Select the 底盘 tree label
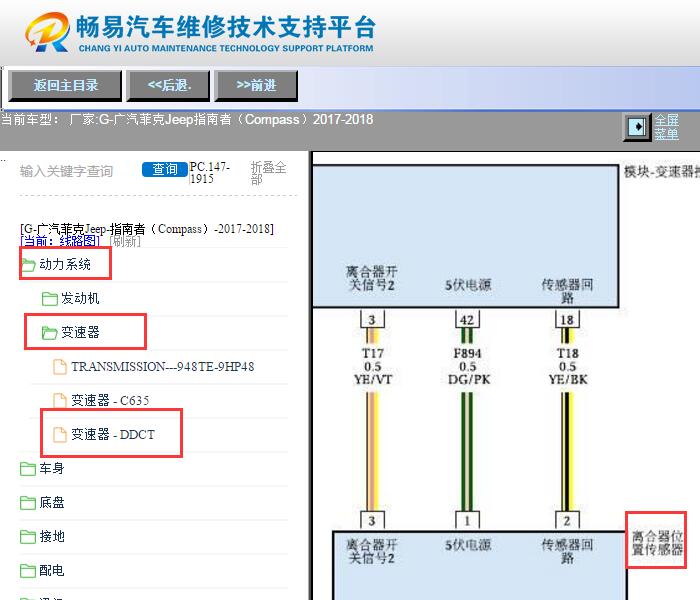 tap(52, 502)
